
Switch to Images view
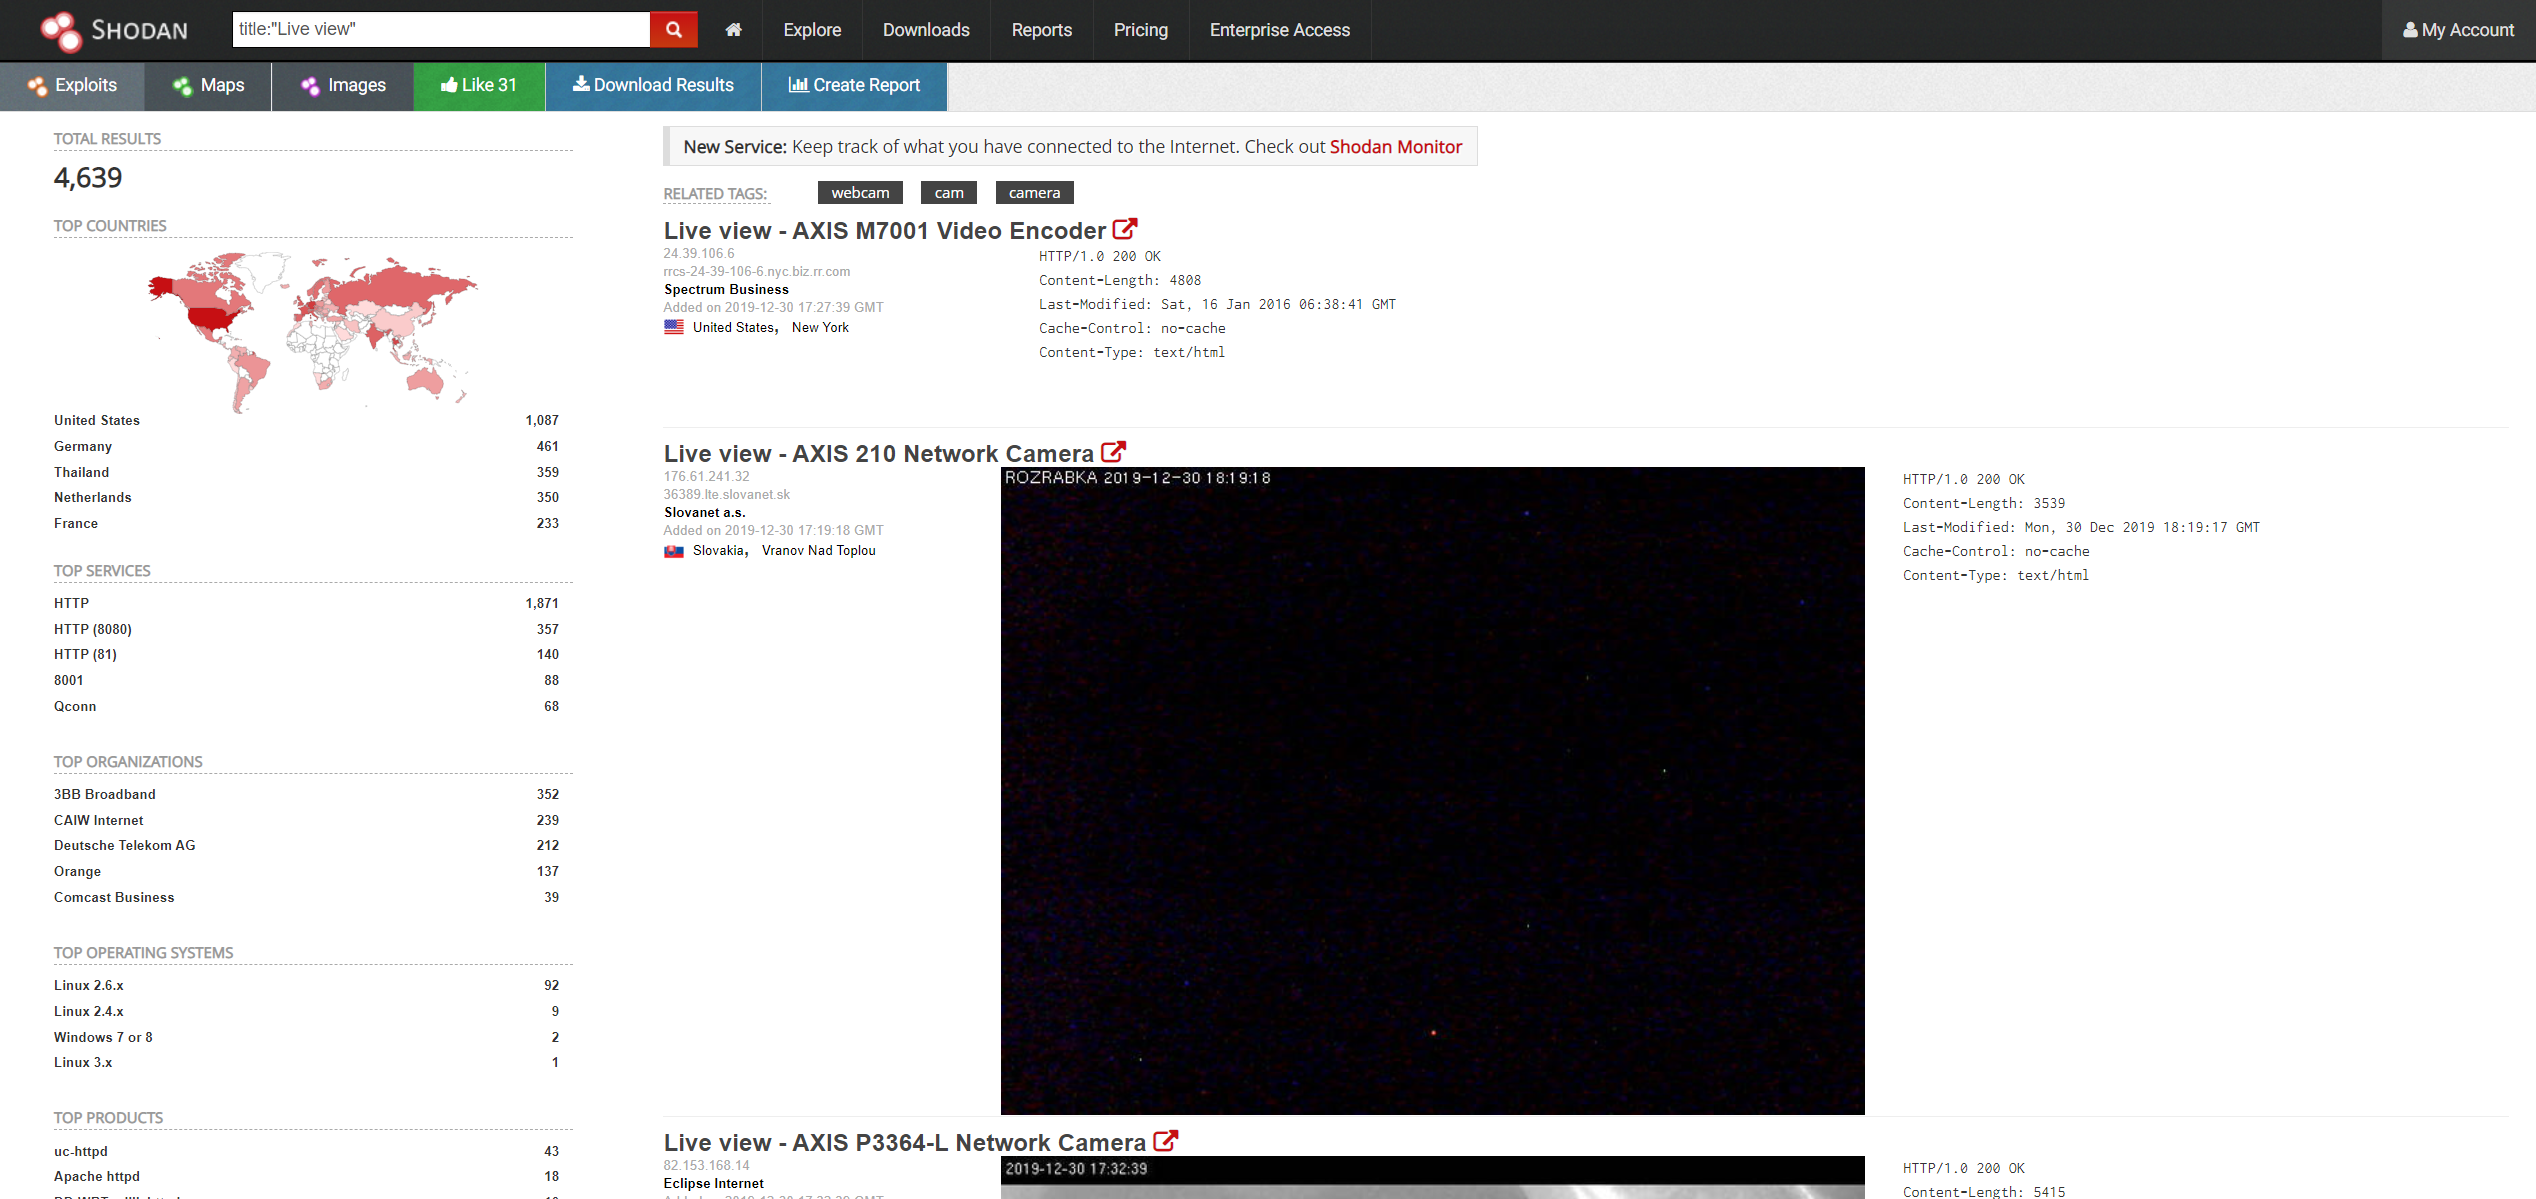(343, 86)
